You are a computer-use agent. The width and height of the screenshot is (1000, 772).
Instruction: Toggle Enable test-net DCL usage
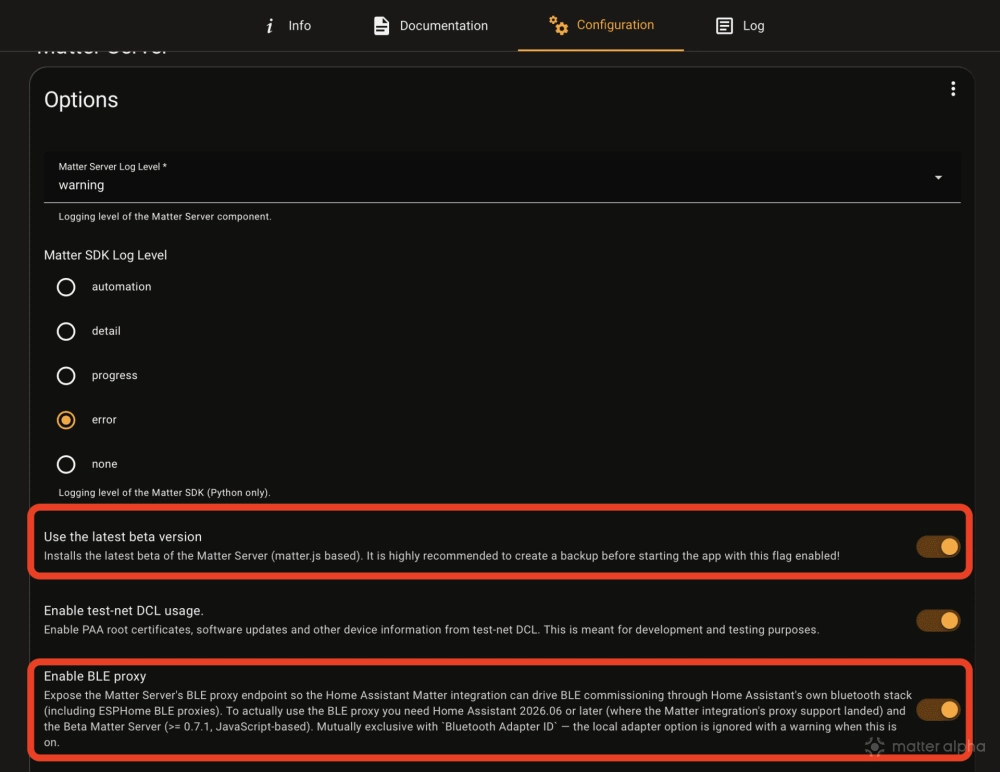(x=938, y=620)
